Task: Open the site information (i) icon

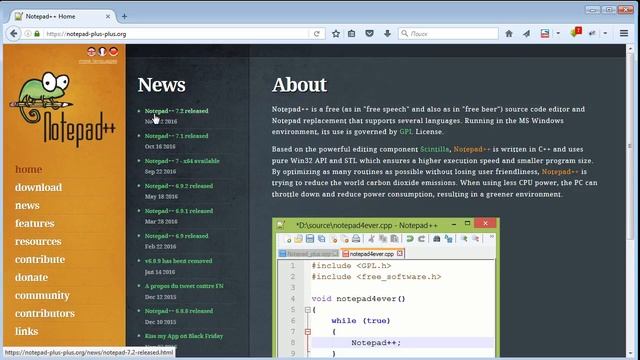Action: tap(28, 34)
